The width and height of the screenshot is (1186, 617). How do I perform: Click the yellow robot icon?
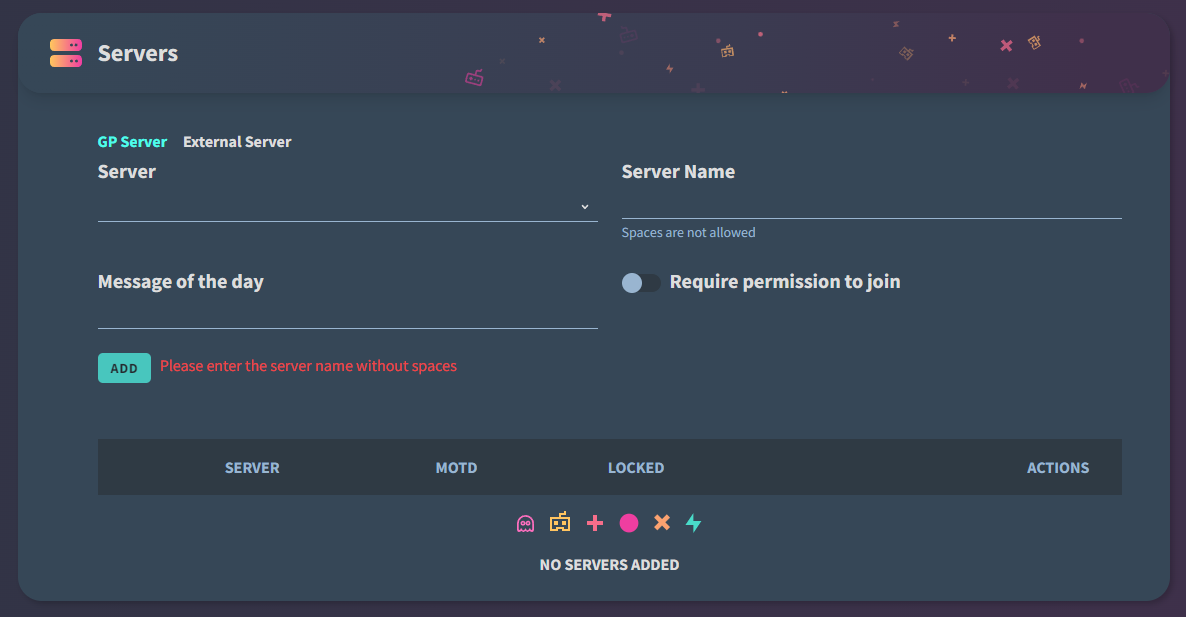click(560, 522)
